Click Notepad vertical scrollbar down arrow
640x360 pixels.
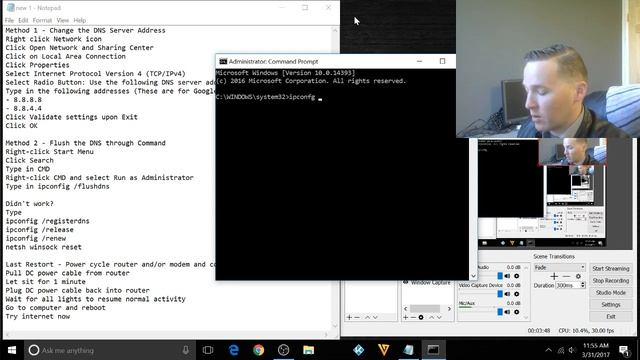click(x=335, y=325)
